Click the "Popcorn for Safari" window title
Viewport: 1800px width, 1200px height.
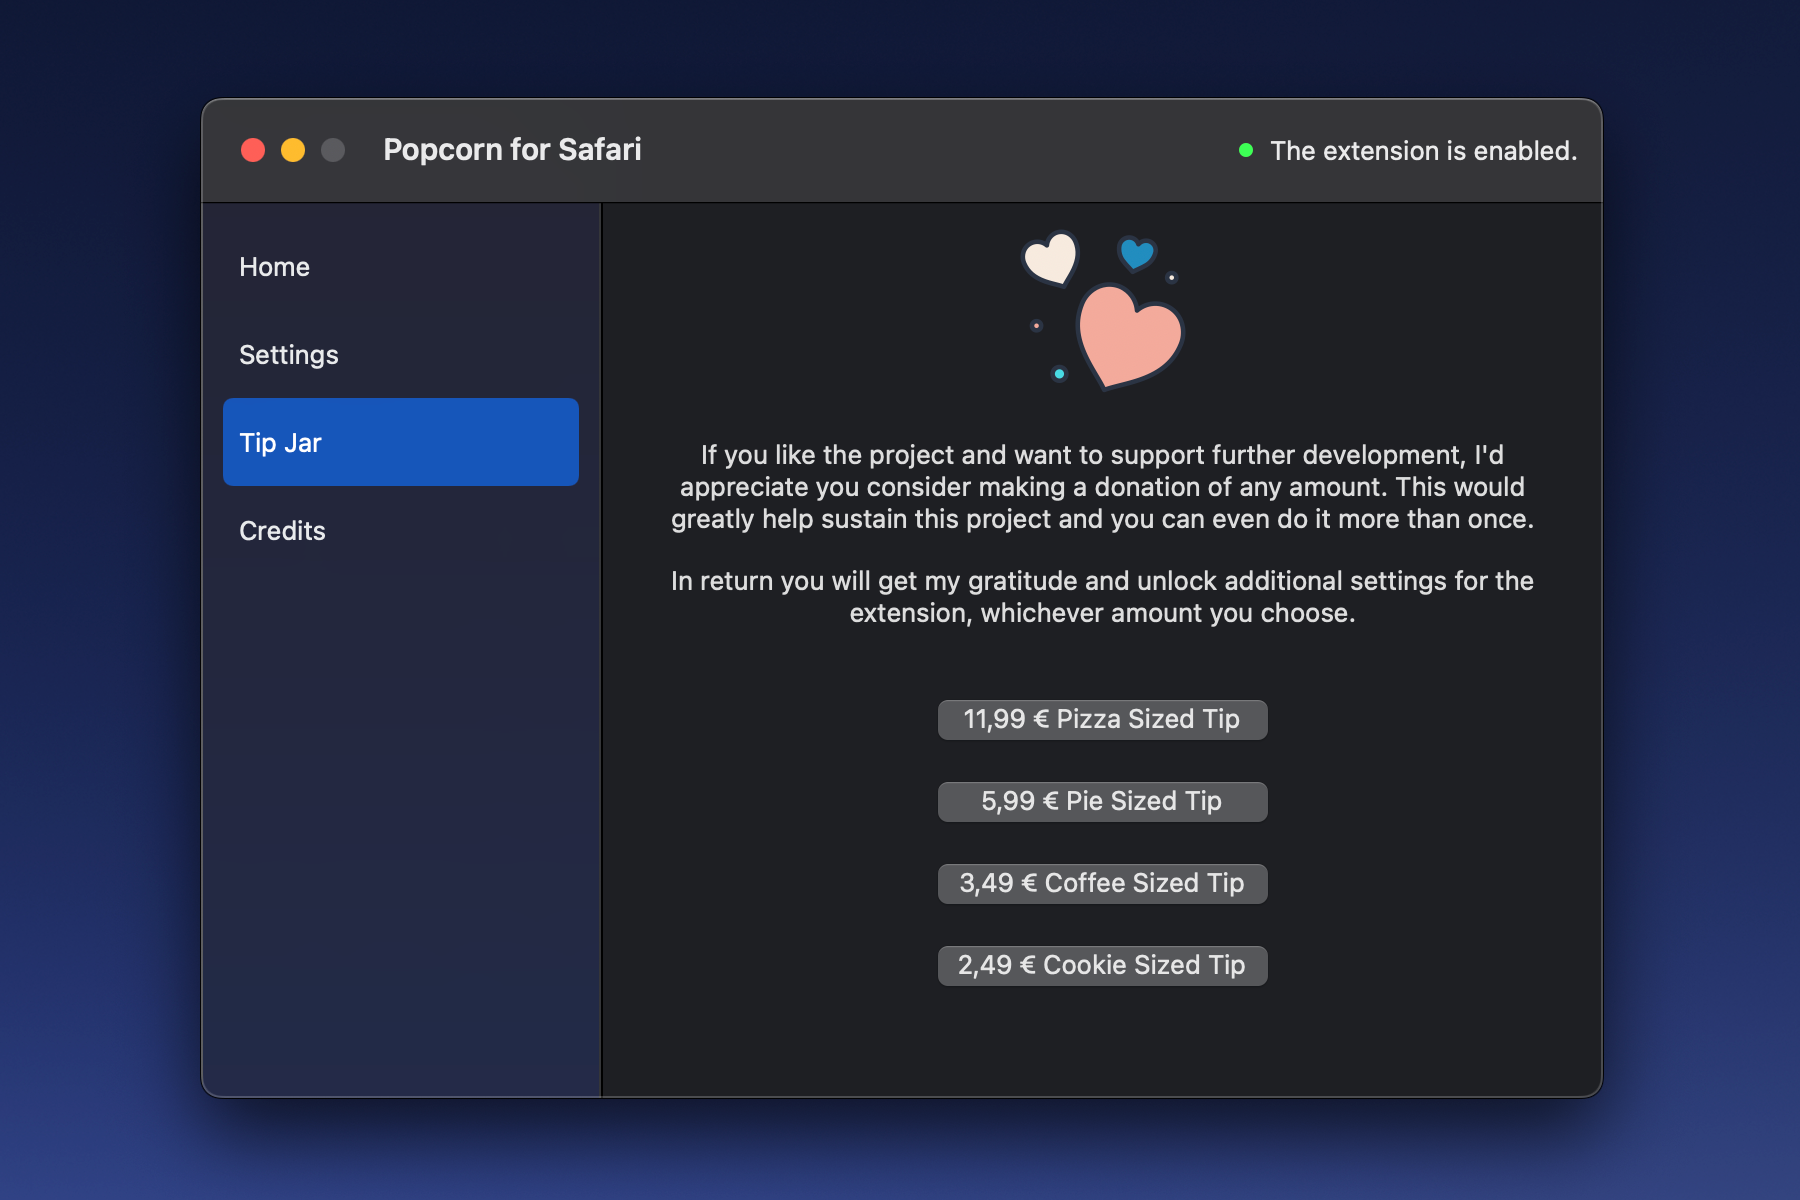click(x=512, y=150)
